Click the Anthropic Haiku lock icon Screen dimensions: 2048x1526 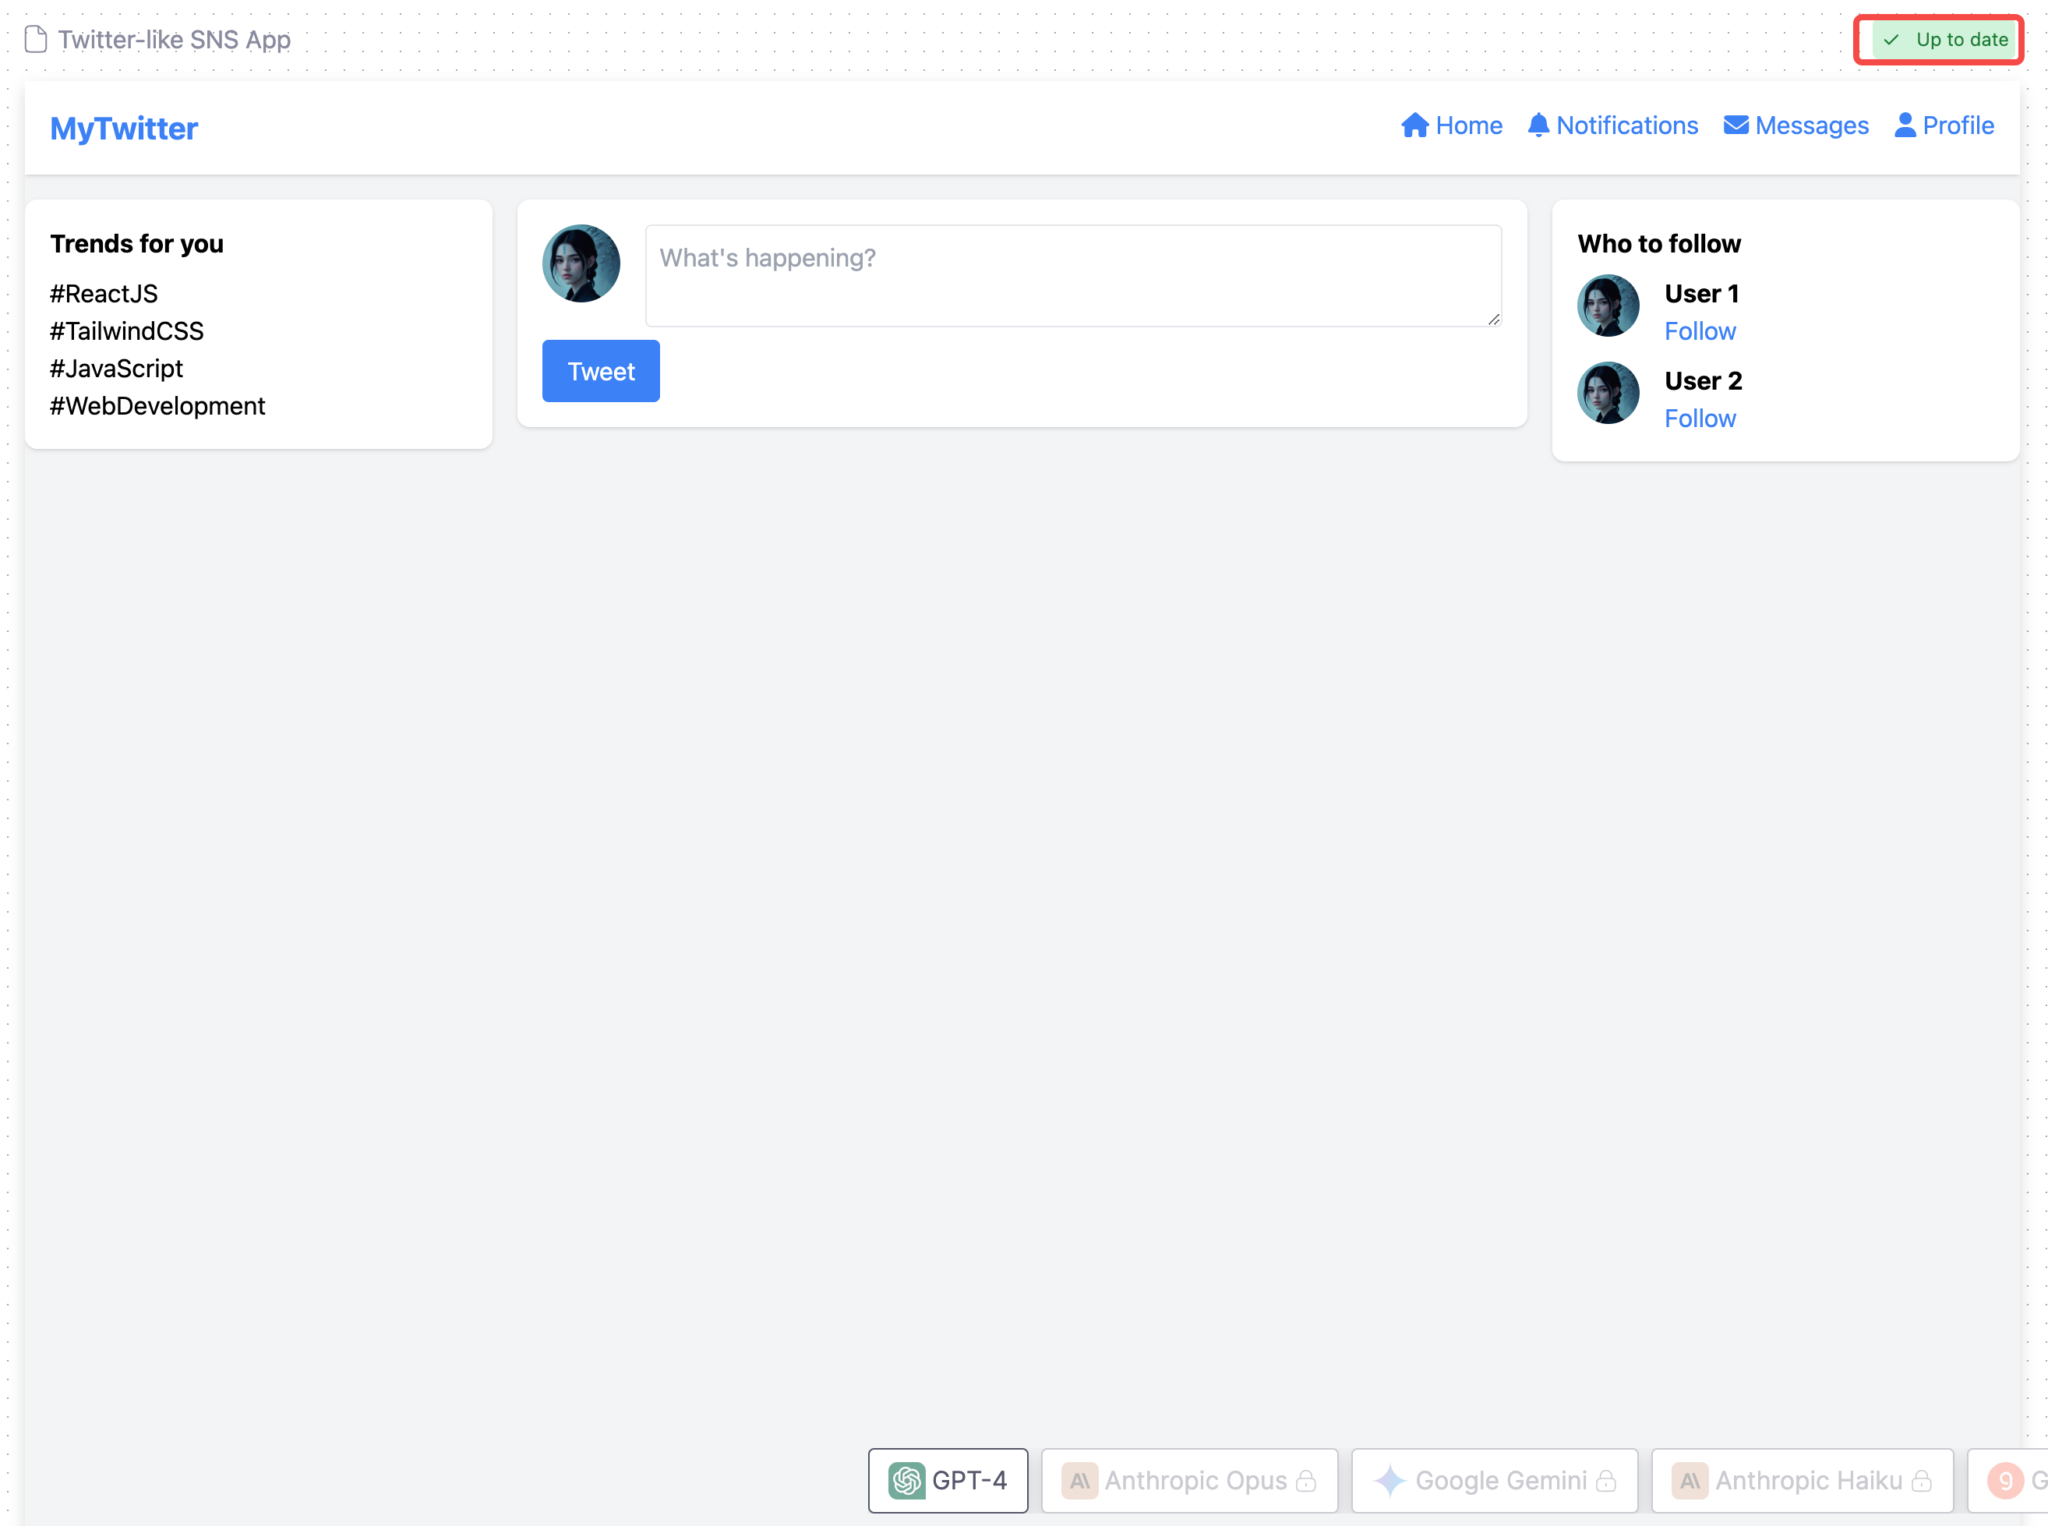[x=1921, y=1480]
